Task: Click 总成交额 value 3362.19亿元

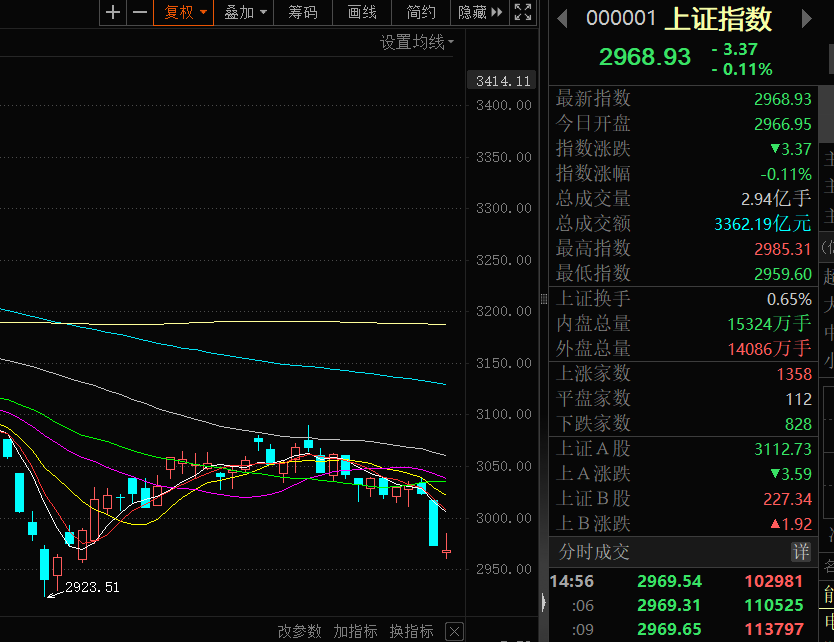Action: coord(762,224)
